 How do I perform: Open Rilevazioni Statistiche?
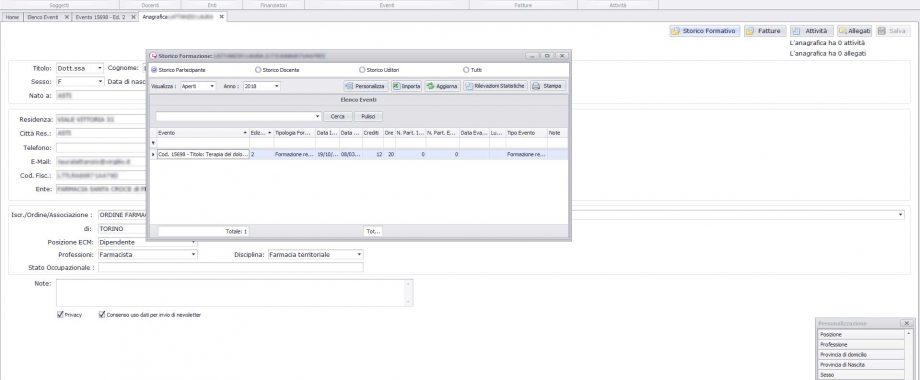coord(496,86)
